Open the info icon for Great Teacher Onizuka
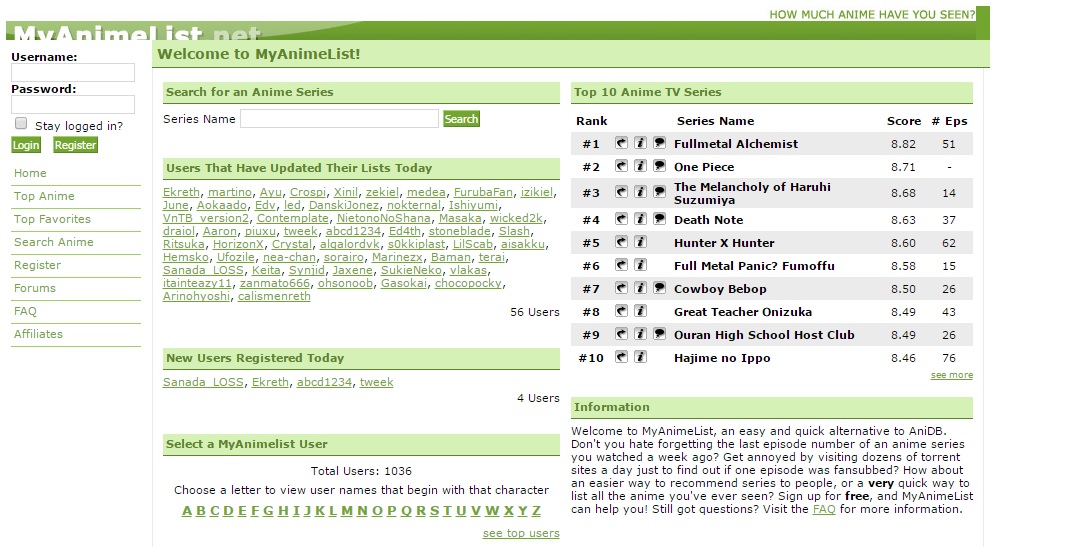The image size is (1073, 547). tap(641, 311)
